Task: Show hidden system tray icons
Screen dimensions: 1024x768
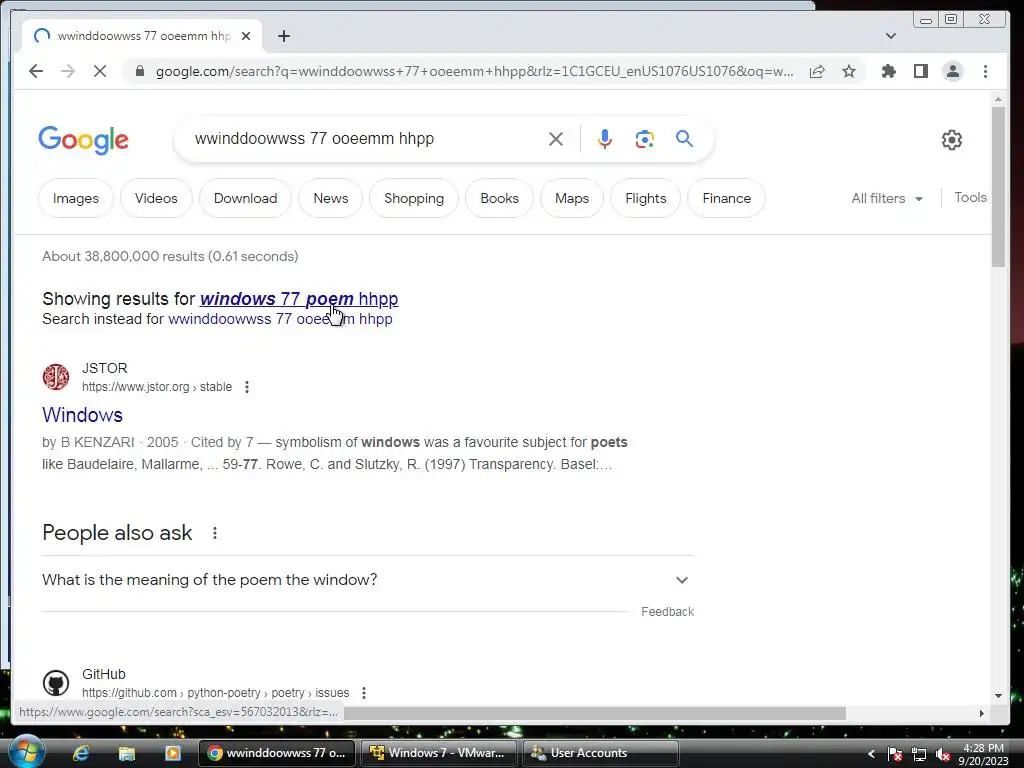Action: tap(871, 754)
